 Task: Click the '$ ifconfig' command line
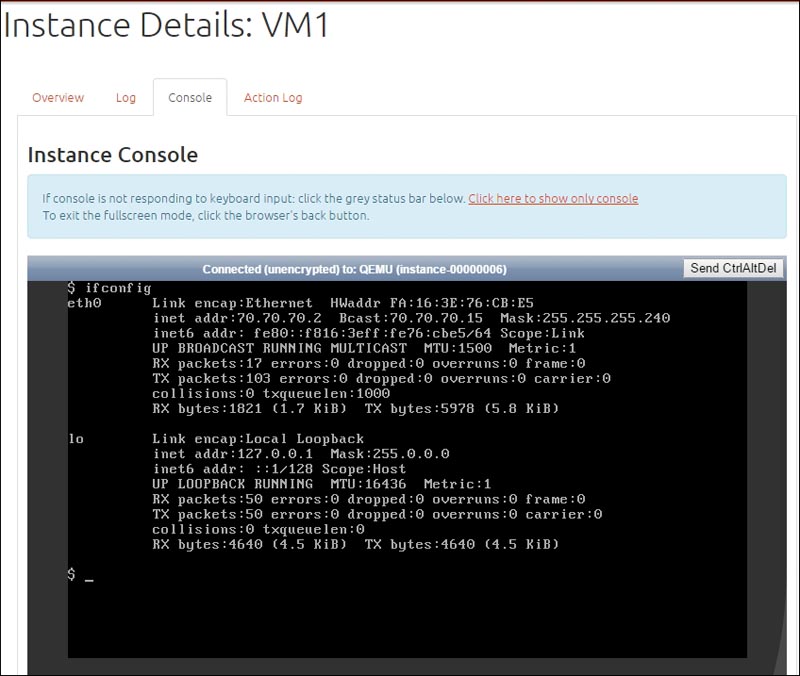click(109, 288)
